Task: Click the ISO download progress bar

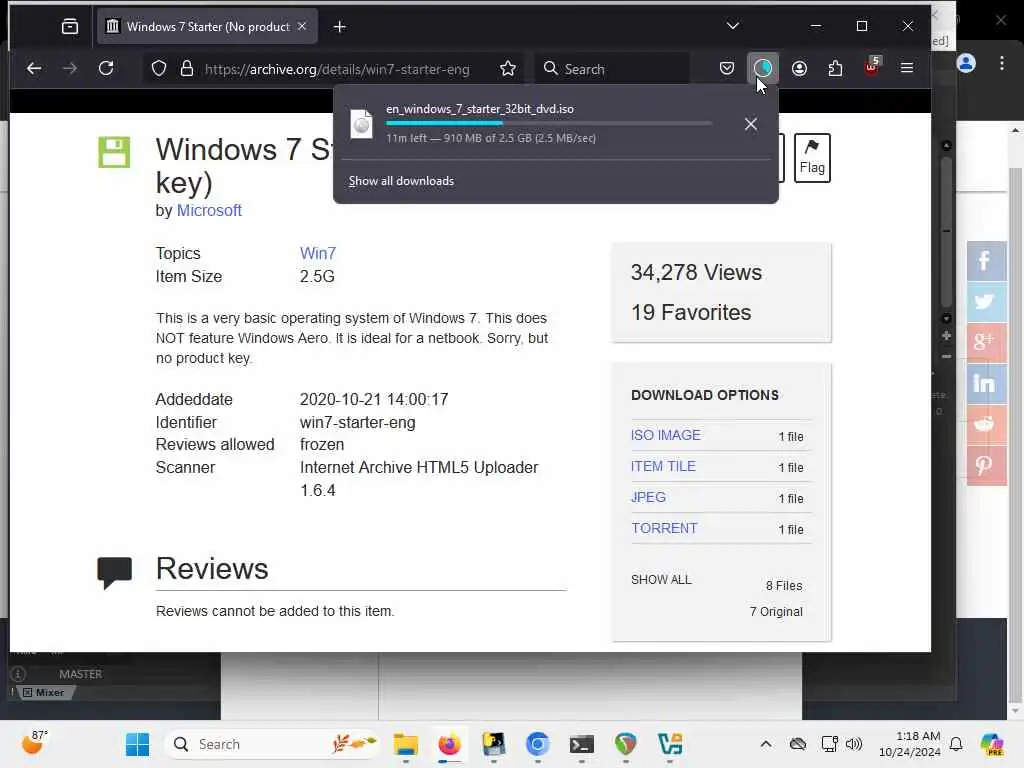Action: 549,123
